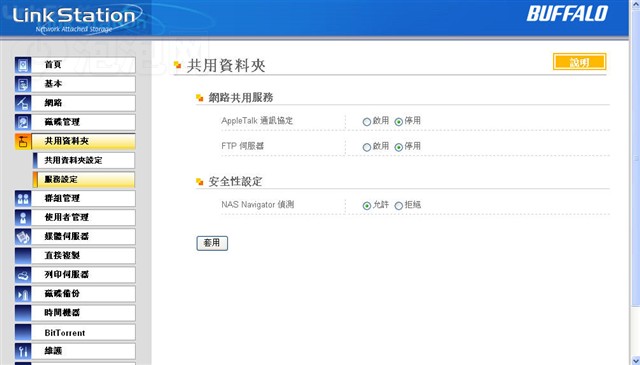Click the 直接複製 icon
640x365 pixels.
(23, 256)
